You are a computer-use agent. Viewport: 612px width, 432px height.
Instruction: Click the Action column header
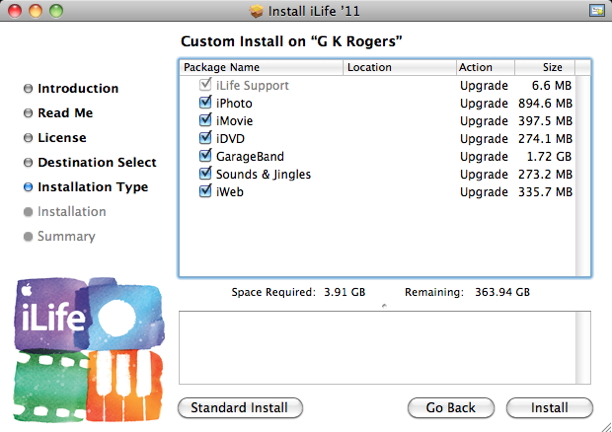point(485,67)
